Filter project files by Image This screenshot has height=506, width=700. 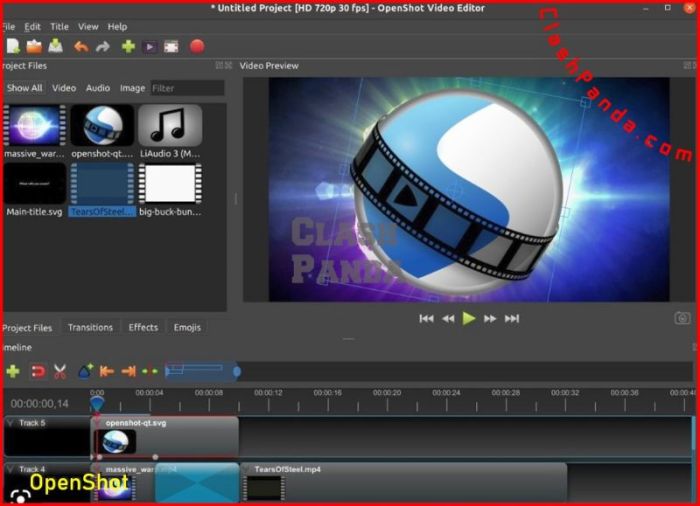tap(132, 88)
